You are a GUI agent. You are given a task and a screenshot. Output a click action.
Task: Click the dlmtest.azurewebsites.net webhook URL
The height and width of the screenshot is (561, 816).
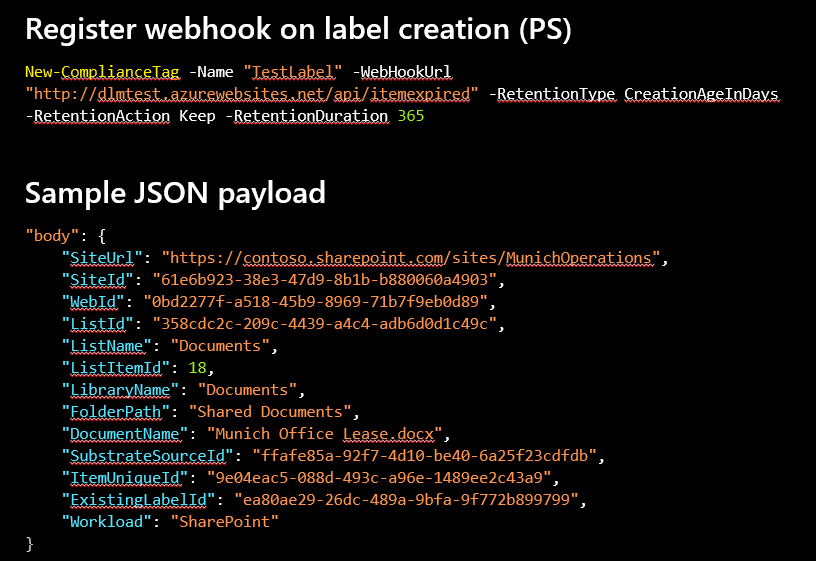coord(252,94)
